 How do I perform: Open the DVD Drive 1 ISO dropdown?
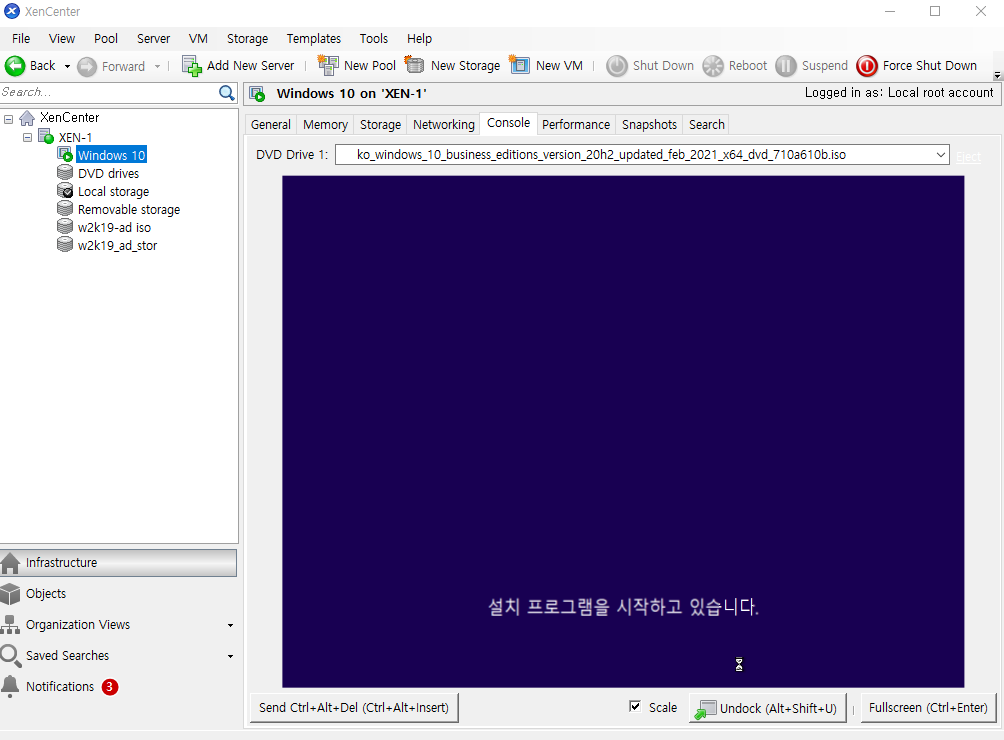click(x=940, y=155)
